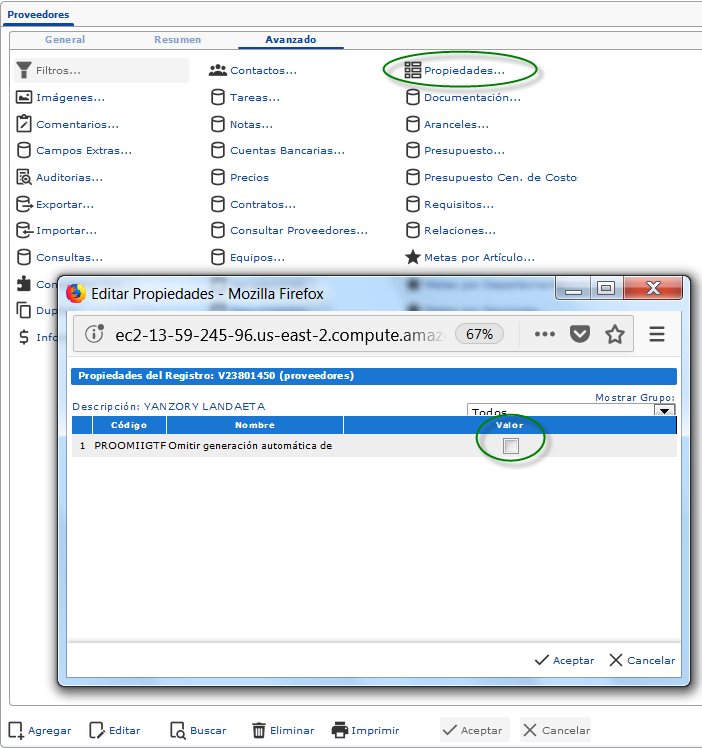Screen dimensions: 702x748
Task: Click the Editar pencil icon
Action: [x=97, y=730]
